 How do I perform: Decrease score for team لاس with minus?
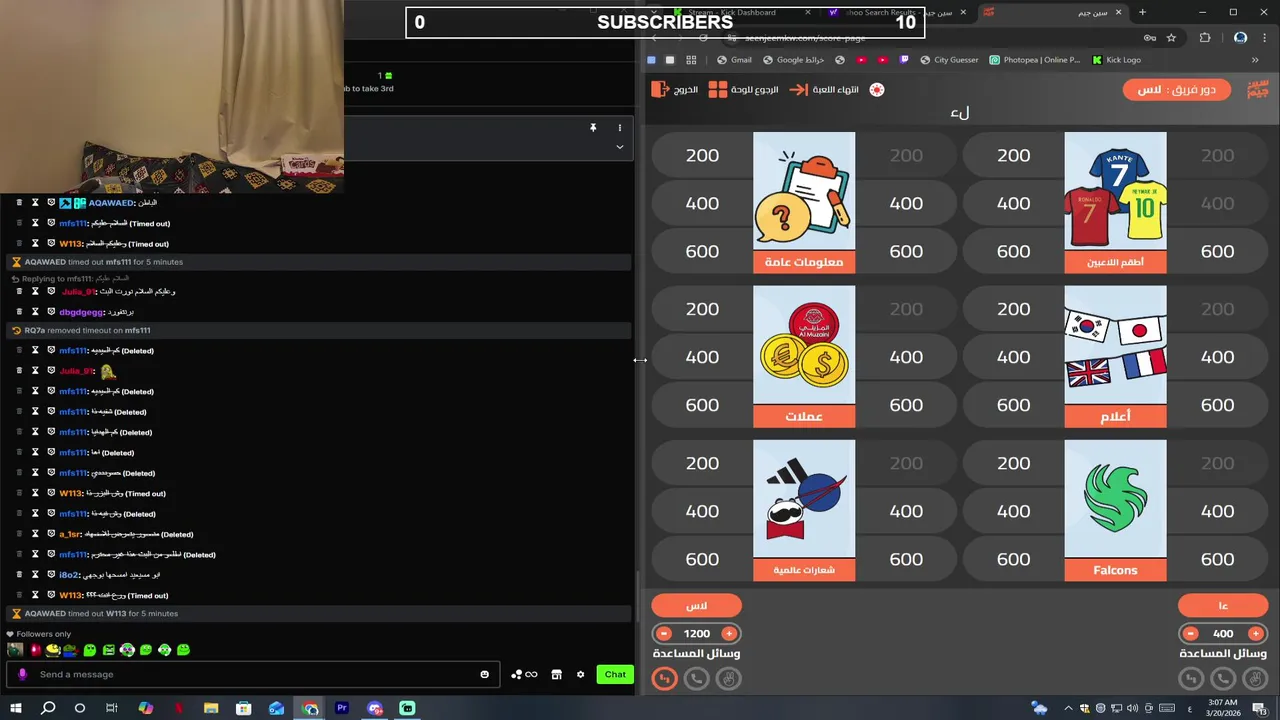665,634
